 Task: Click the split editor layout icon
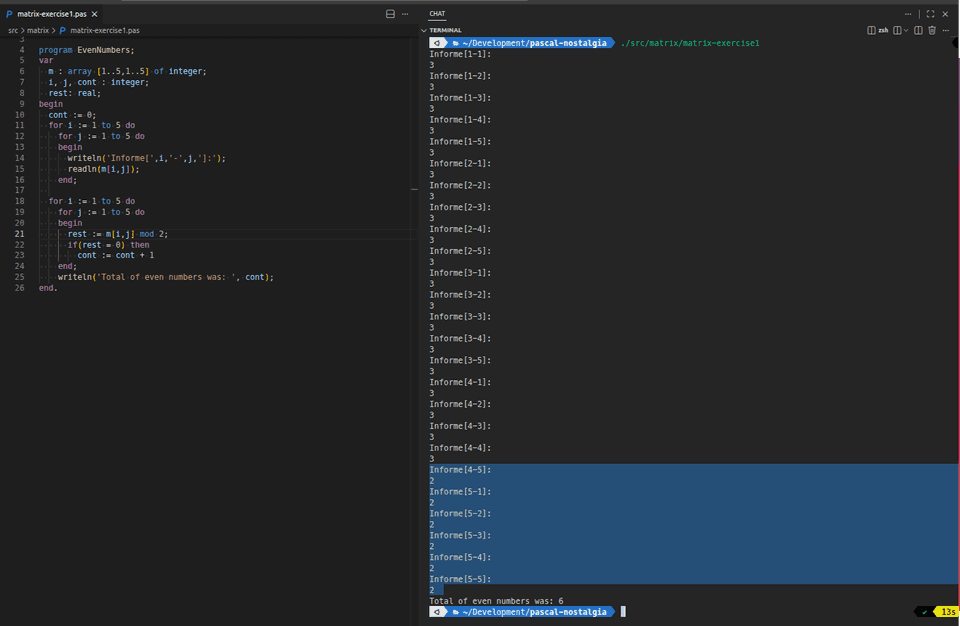390,14
